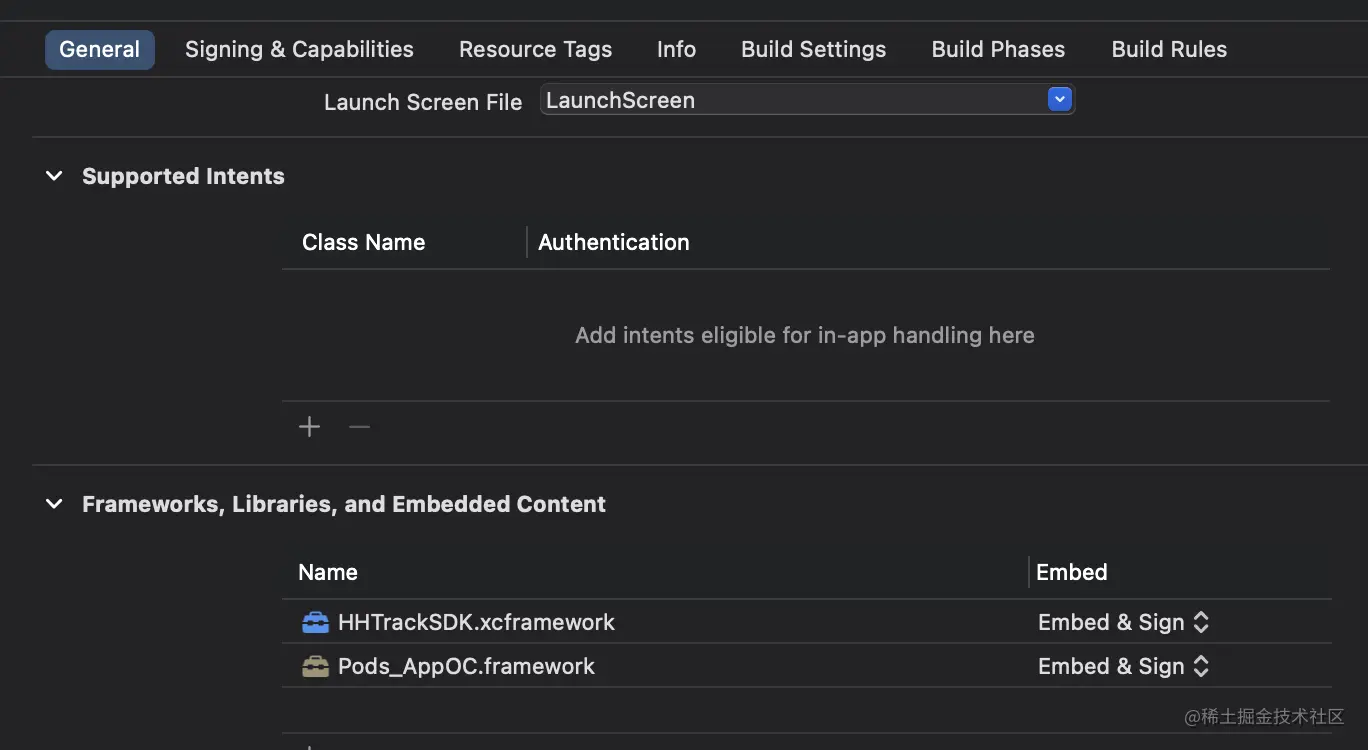Viewport: 1368px width, 750px height.
Task: Select the Build Rules tab
Action: point(1169,50)
